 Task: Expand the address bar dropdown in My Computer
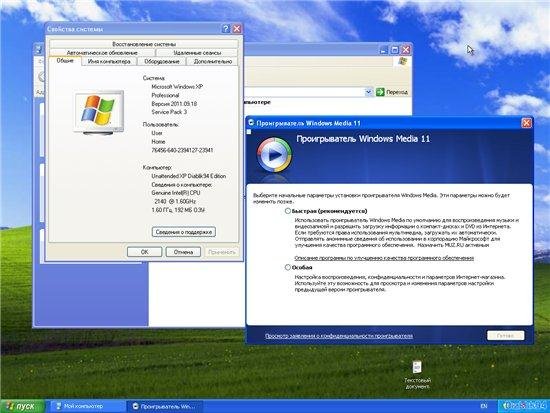pyautogui.click(x=368, y=92)
